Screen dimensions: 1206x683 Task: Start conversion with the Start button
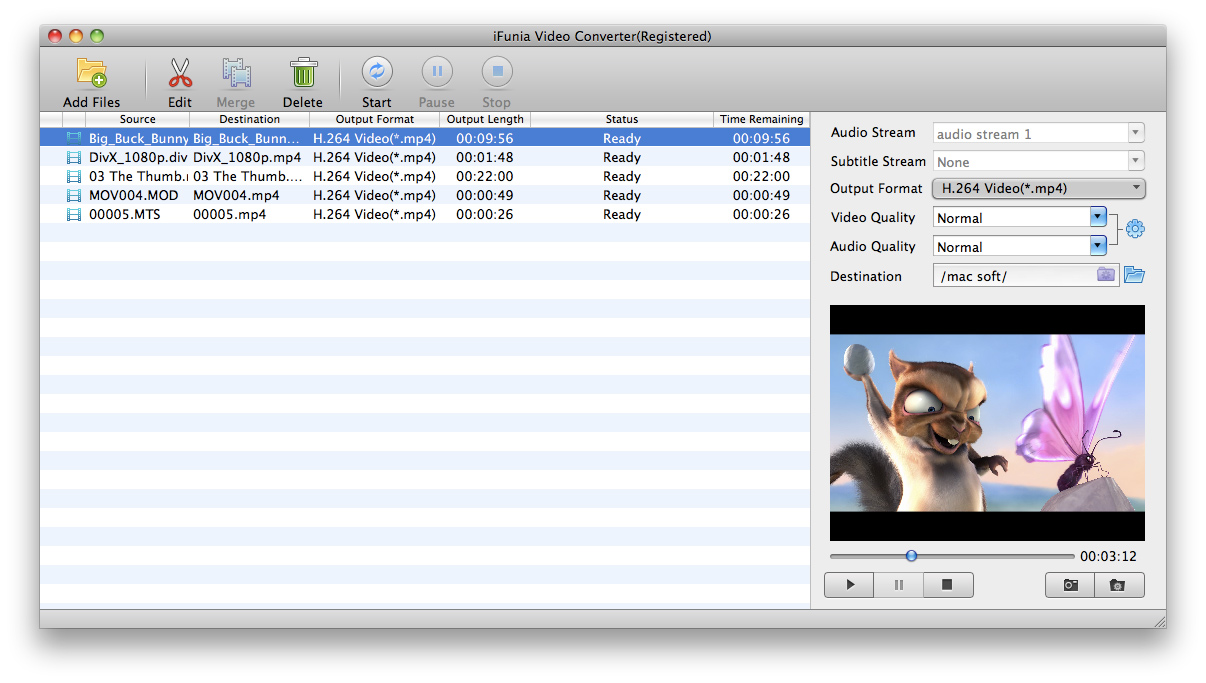click(377, 73)
